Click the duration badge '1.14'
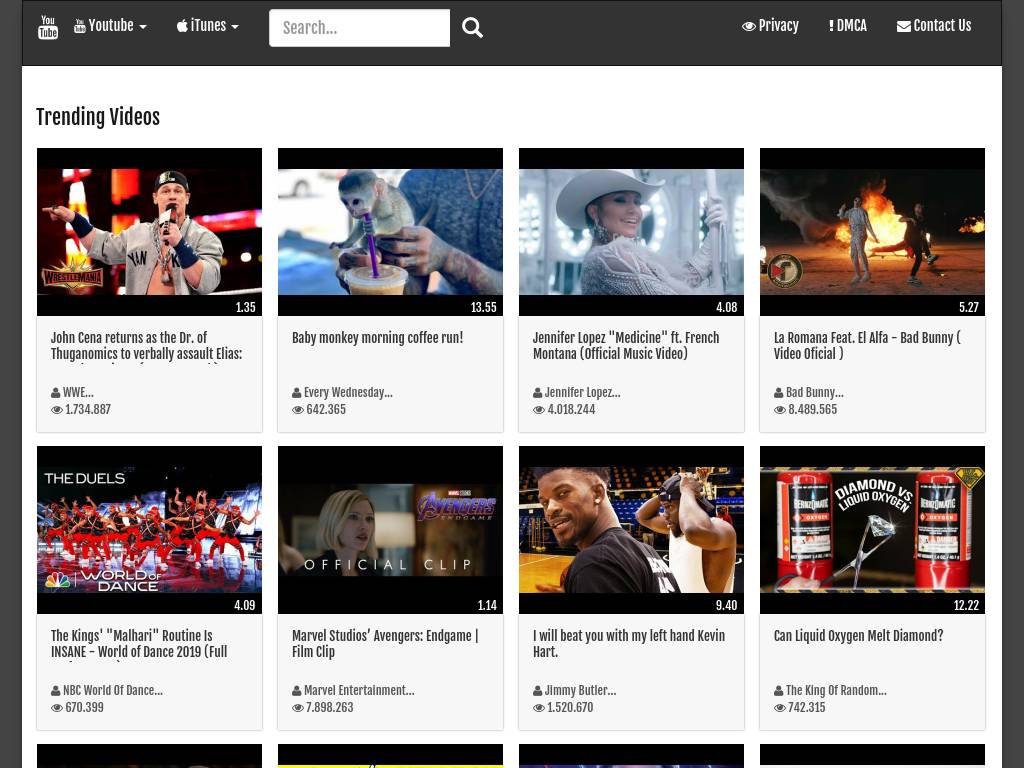 (487, 605)
